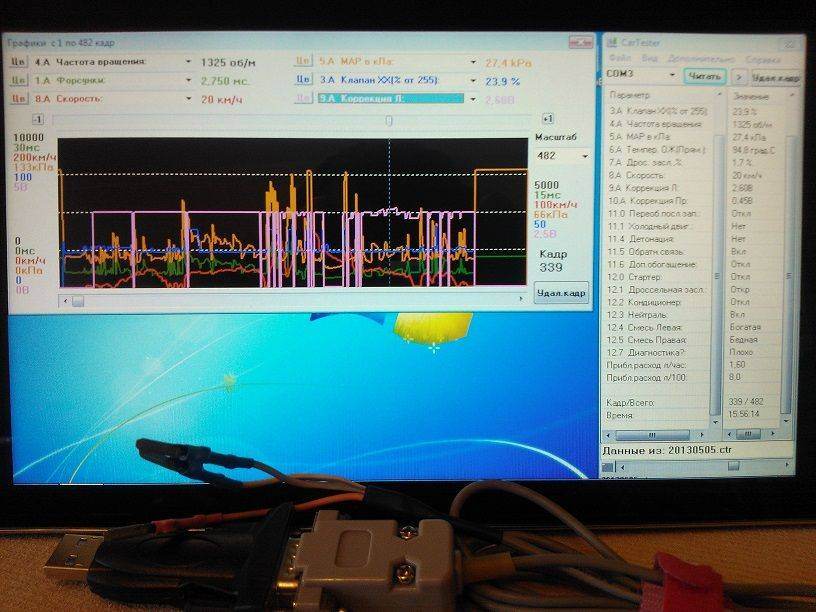Click color button for Клапан ХХ channel
This screenshot has width=816, height=612.
[303, 80]
